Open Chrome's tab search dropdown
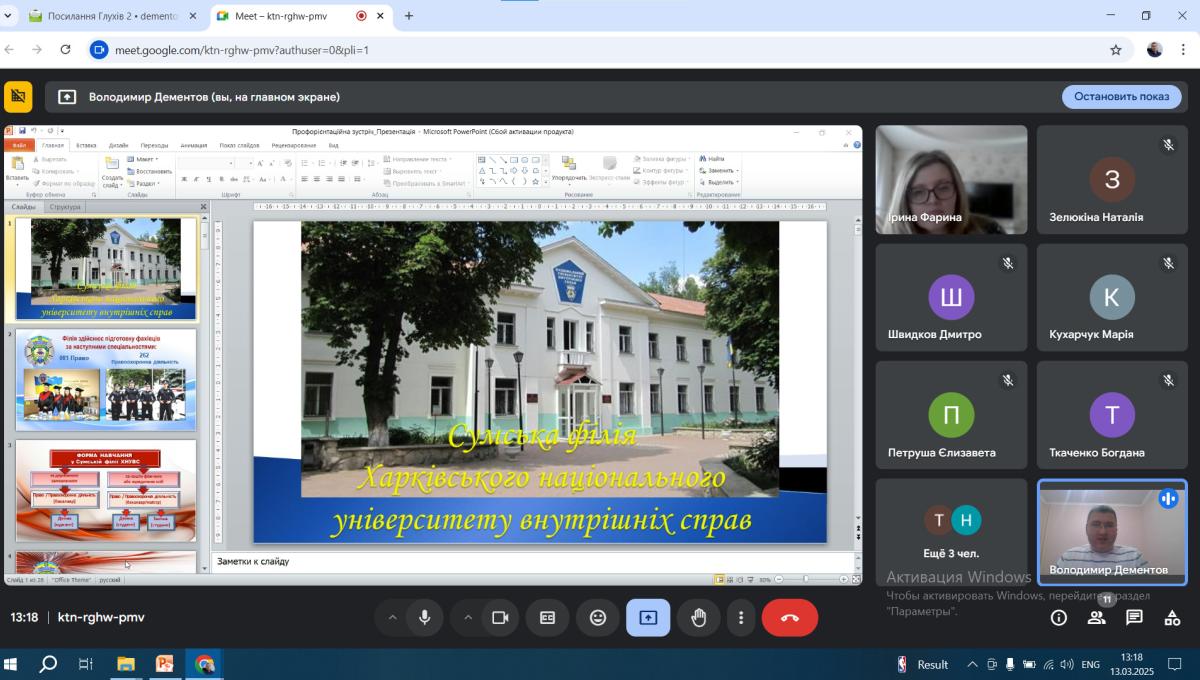This screenshot has width=1200, height=680. (10, 16)
